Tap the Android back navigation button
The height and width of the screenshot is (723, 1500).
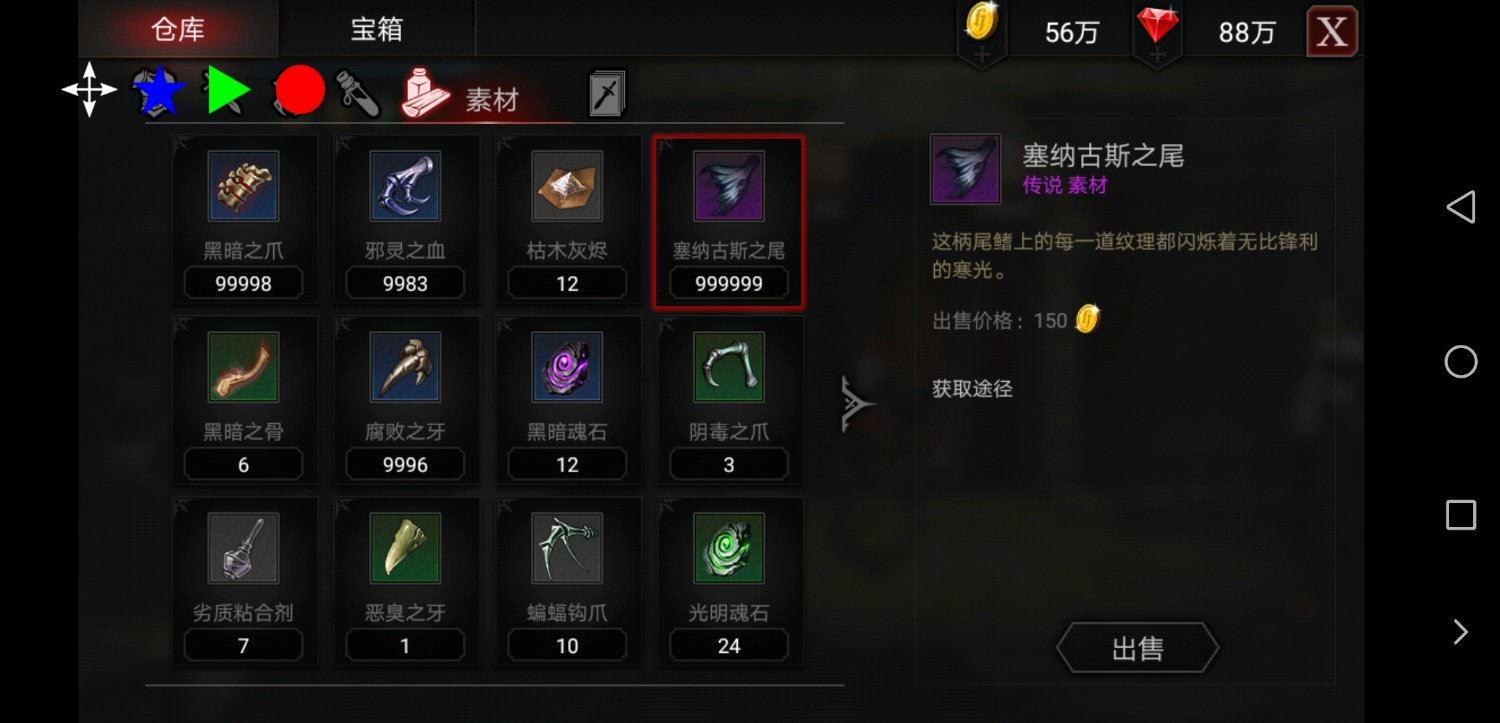click(x=1461, y=207)
